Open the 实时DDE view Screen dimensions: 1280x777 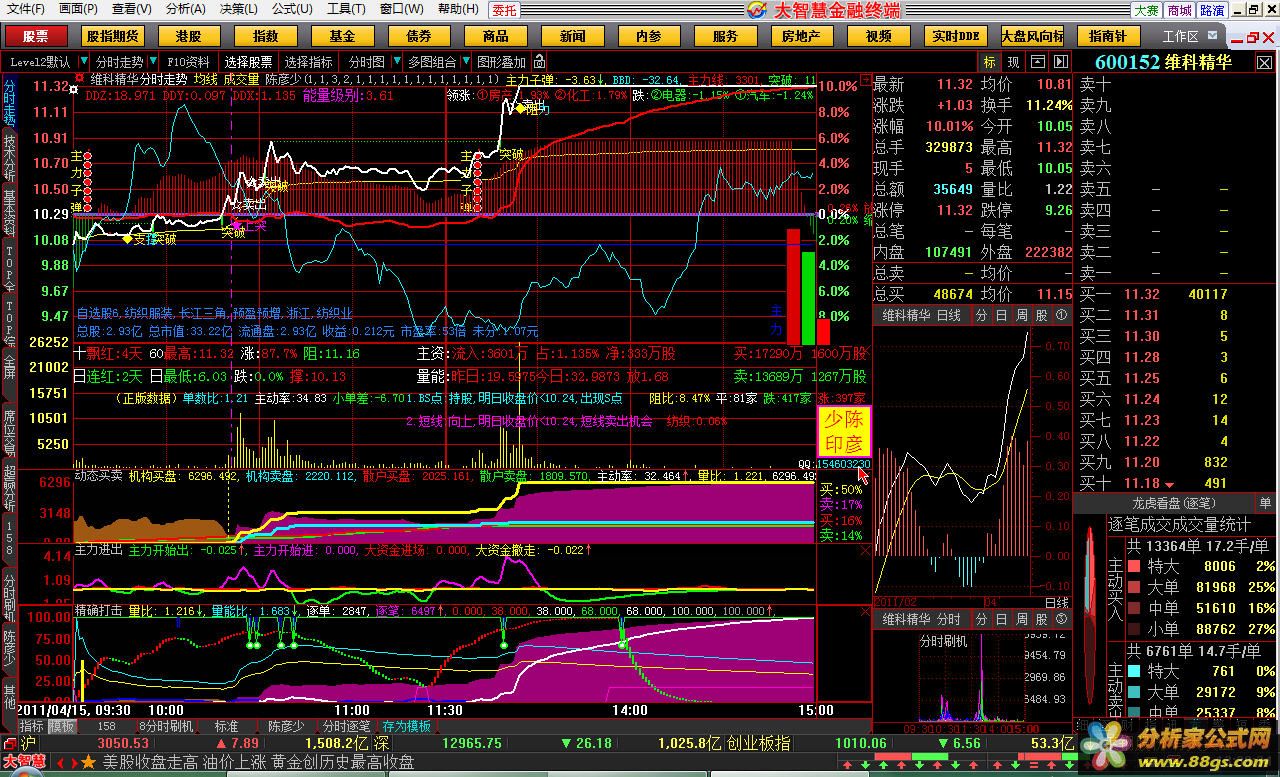(x=955, y=36)
